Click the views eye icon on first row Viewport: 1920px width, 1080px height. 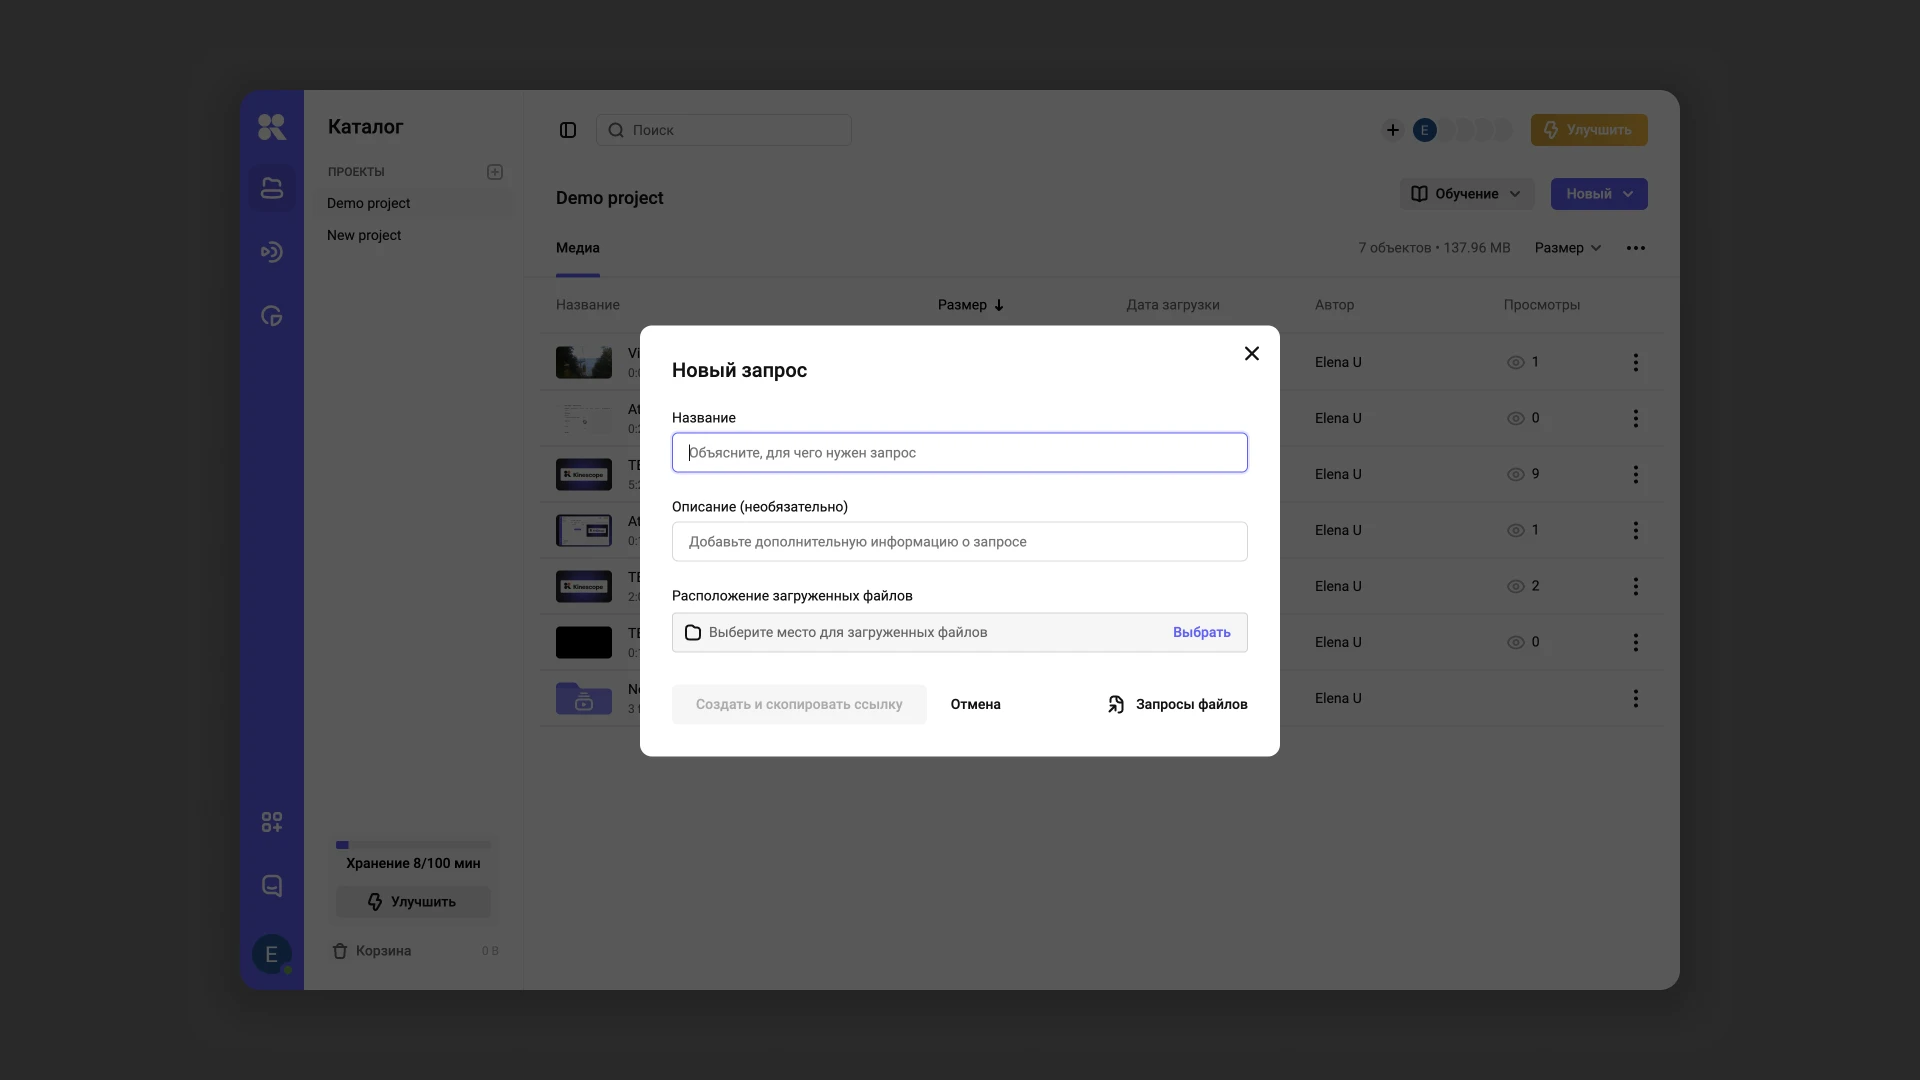pos(1515,362)
